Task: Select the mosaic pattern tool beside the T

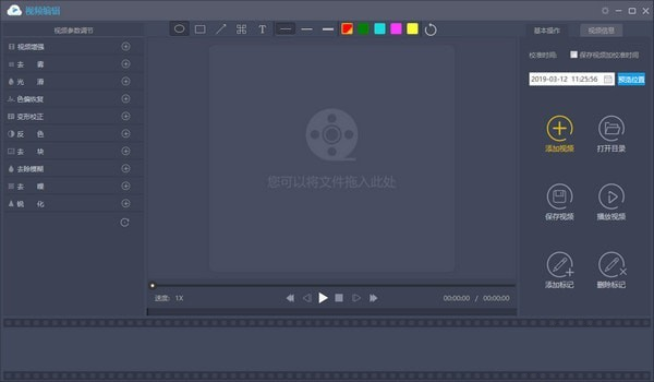Action: click(242, 29)
